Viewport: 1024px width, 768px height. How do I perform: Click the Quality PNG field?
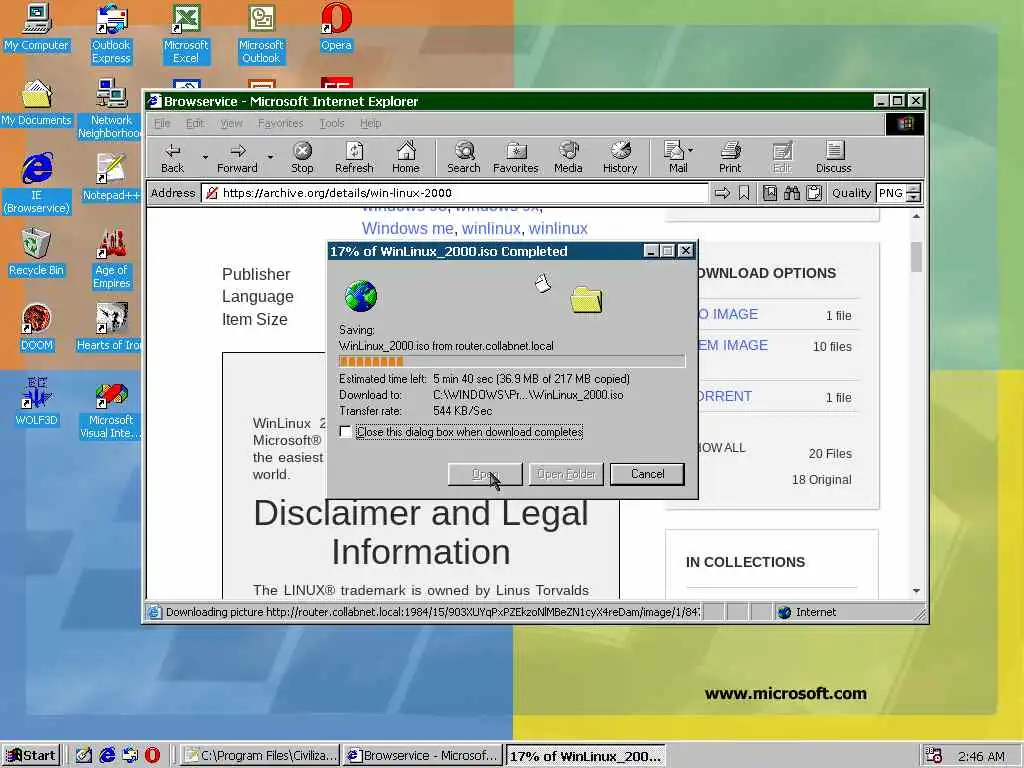891,193
